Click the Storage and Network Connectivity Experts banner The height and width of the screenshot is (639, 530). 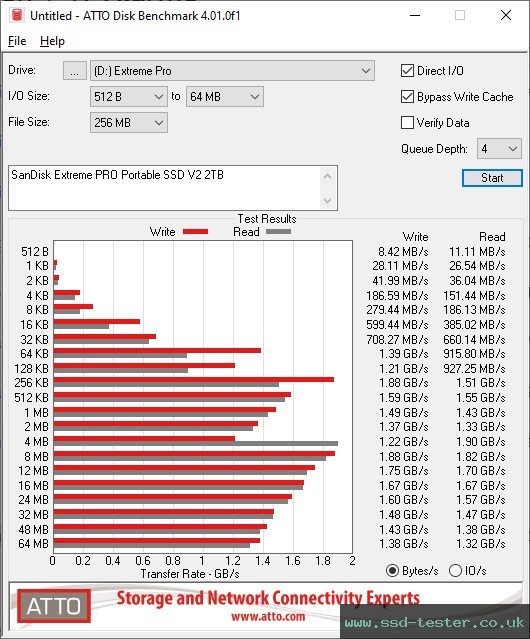click(x=268, y=598)
